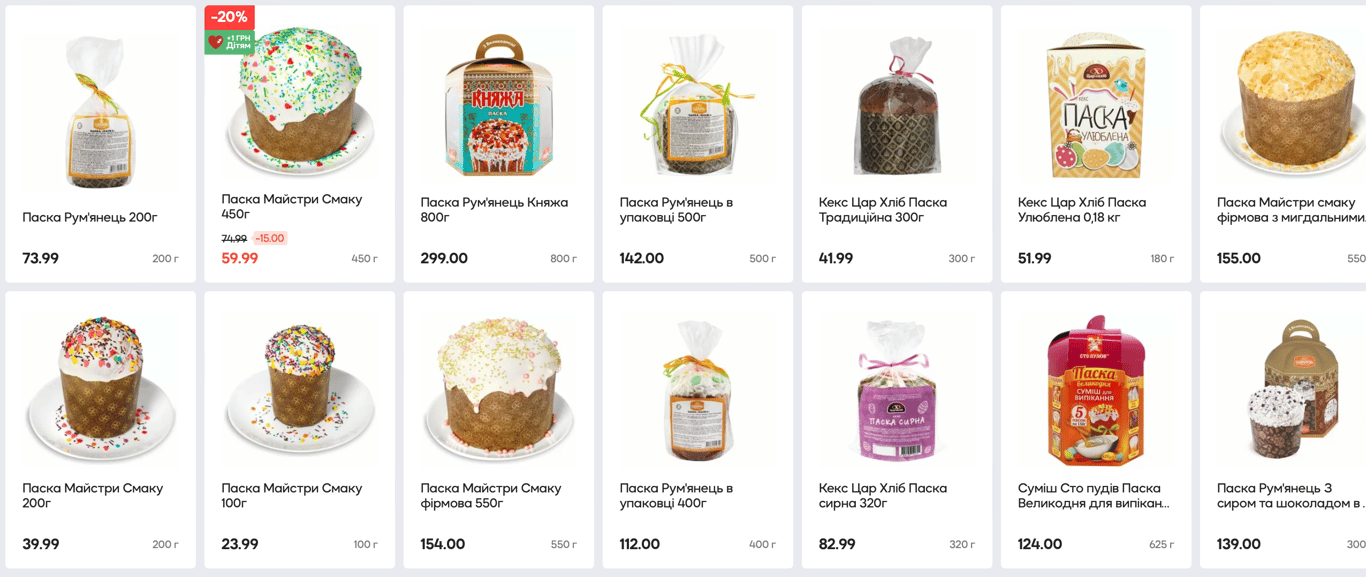Image resolution: width=1366 pixels, height=577 pixels.
Task: Open Паска Рум'янець в упаковці 500г image
Action: 697,104
